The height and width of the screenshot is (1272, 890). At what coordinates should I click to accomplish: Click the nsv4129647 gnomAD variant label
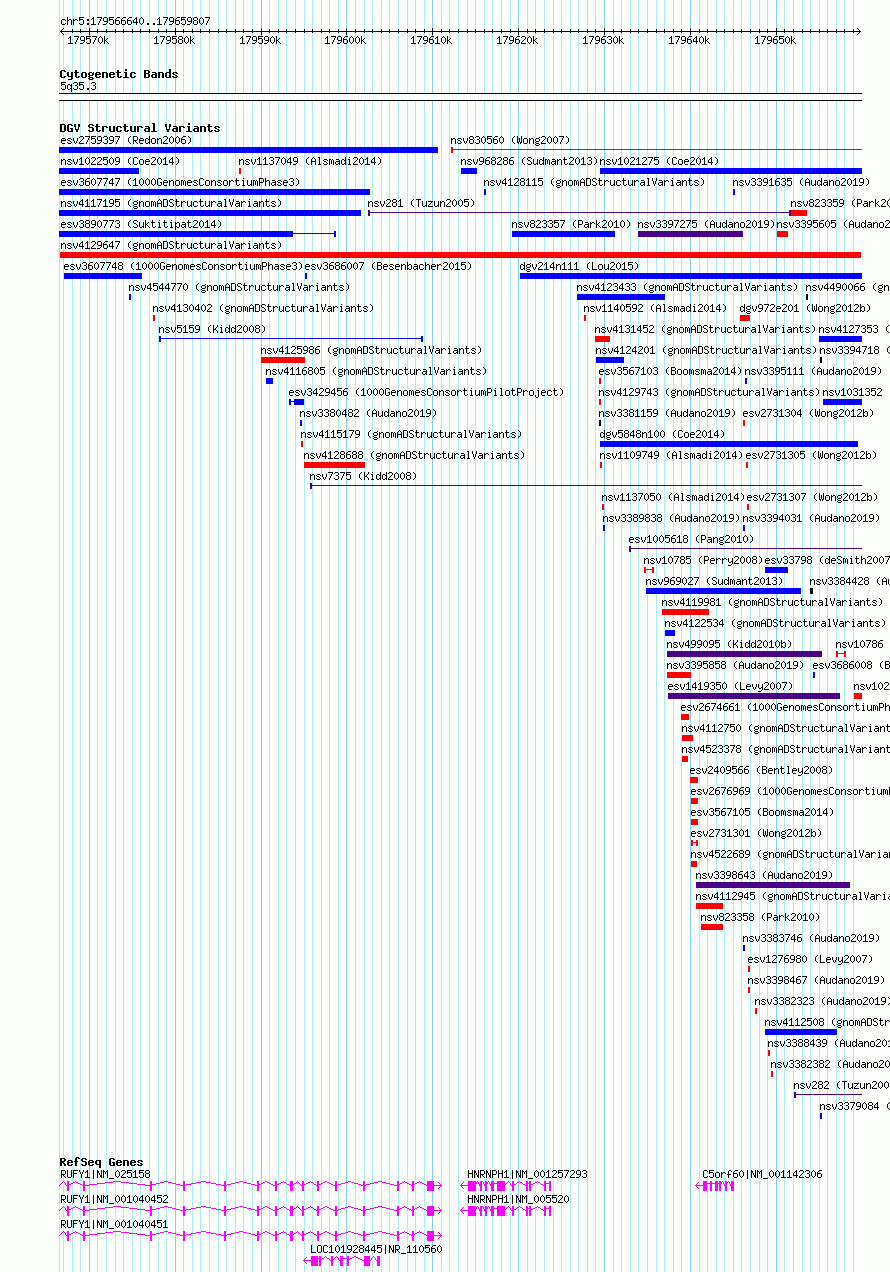[171, 245]
